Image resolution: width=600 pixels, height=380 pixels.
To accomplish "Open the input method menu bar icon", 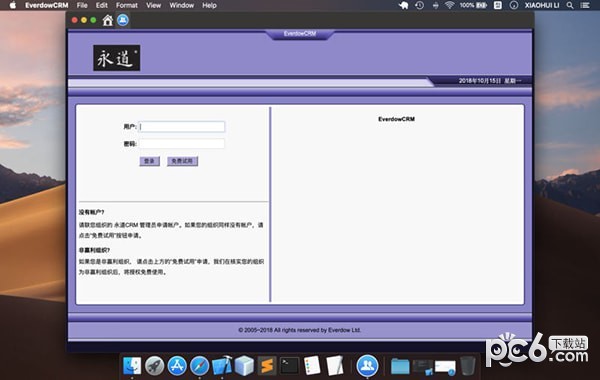I will [497, 5].
